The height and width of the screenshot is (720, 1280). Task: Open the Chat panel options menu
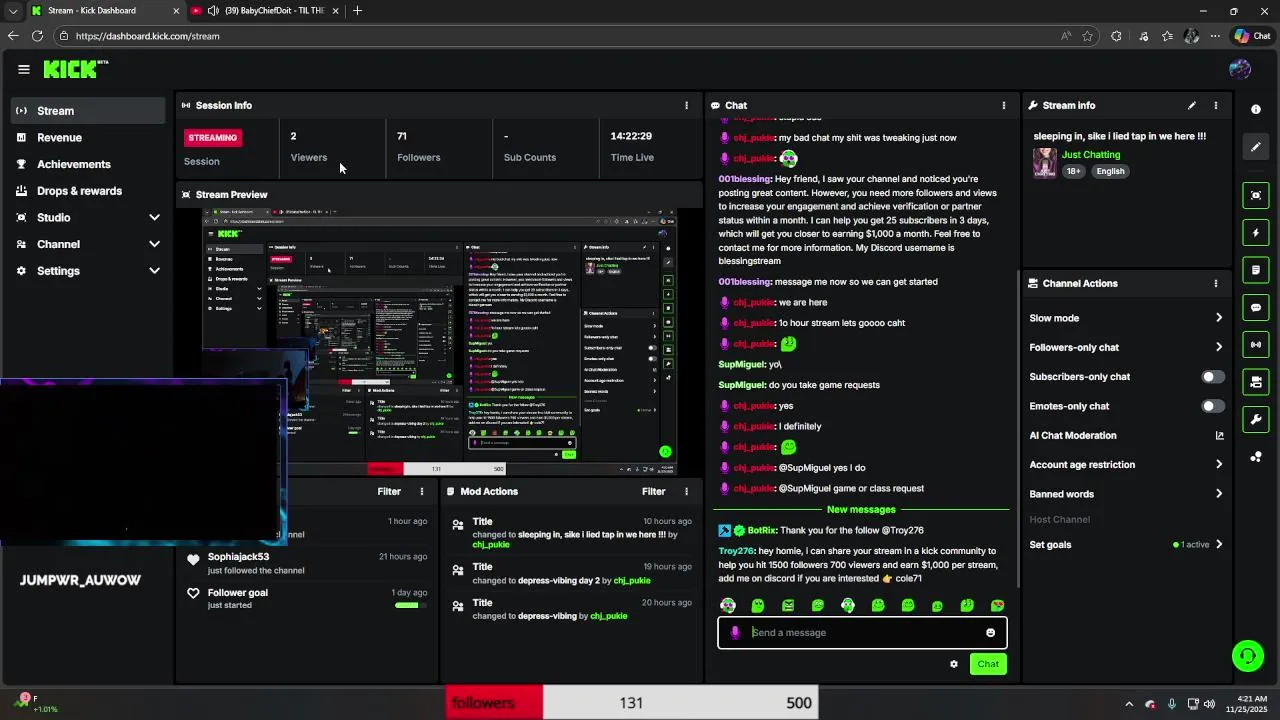click(1004, 105)
